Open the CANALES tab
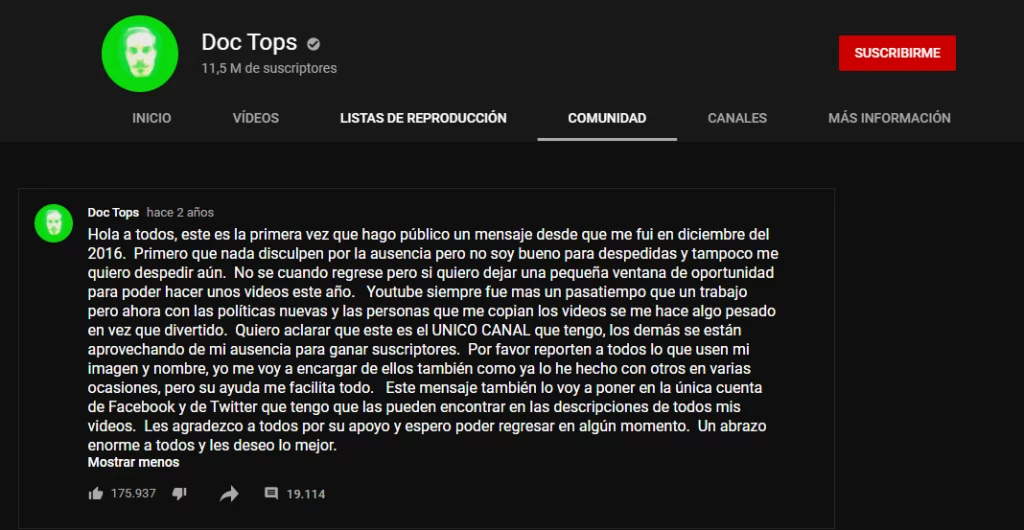The width and height of the screenshot is (1024, 530). click(x=737, y=118)
